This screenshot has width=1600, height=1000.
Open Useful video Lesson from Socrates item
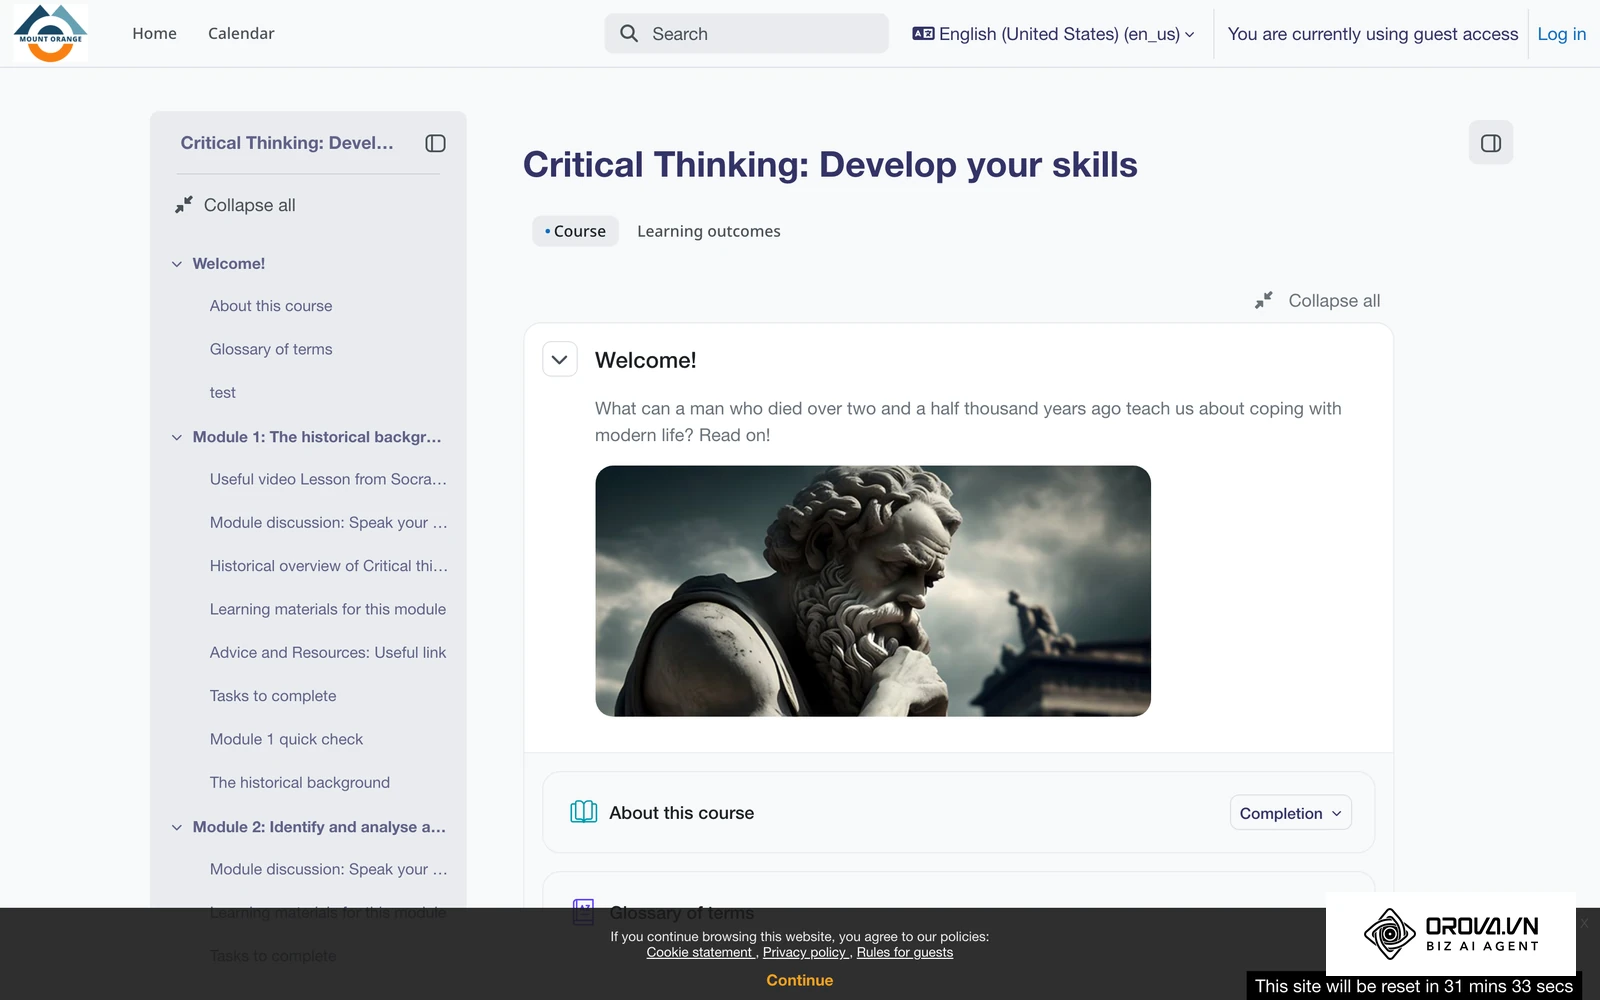click(328, 479)
